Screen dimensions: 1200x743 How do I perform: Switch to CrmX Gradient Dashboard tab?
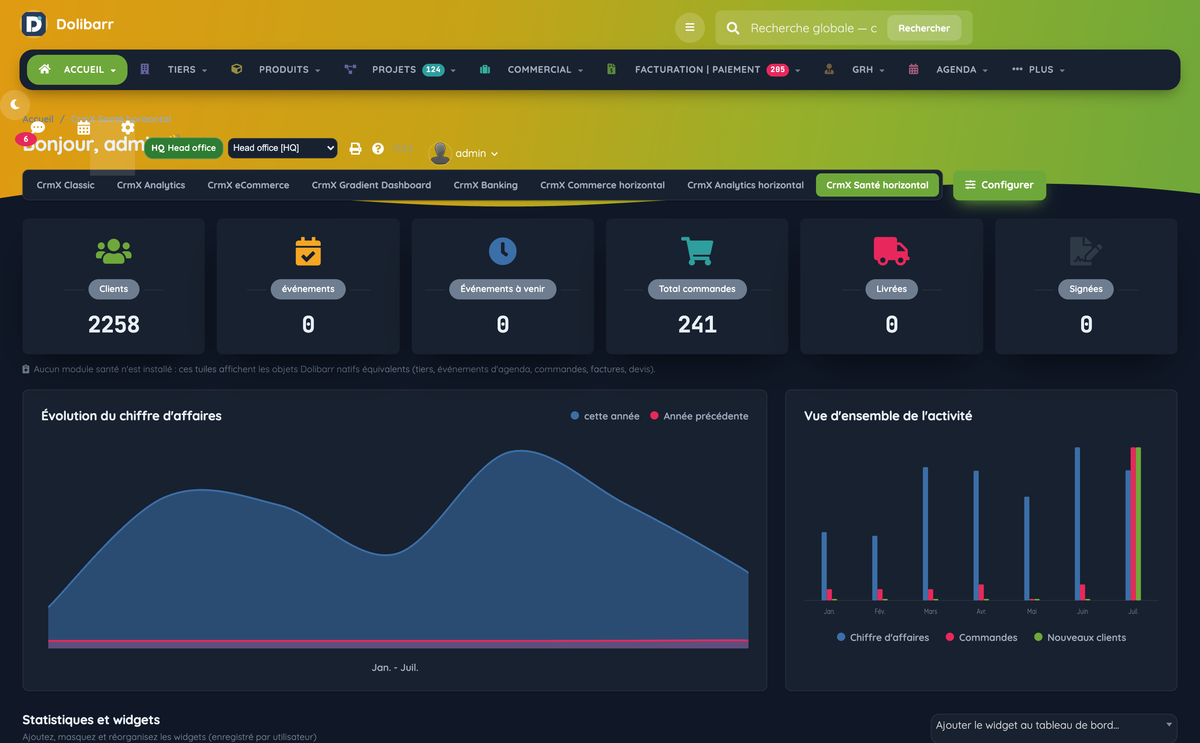(x=371, y=185)
